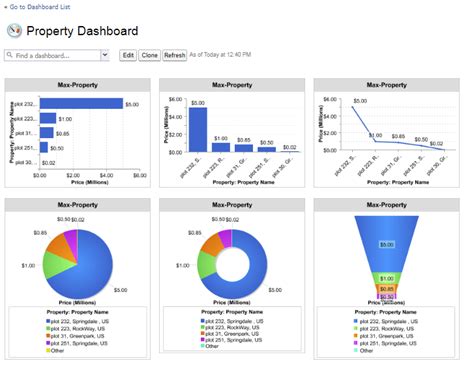Click the $0.50 bar in horizontal bar chart
This screenshot has height=376, width=474.
44,147
